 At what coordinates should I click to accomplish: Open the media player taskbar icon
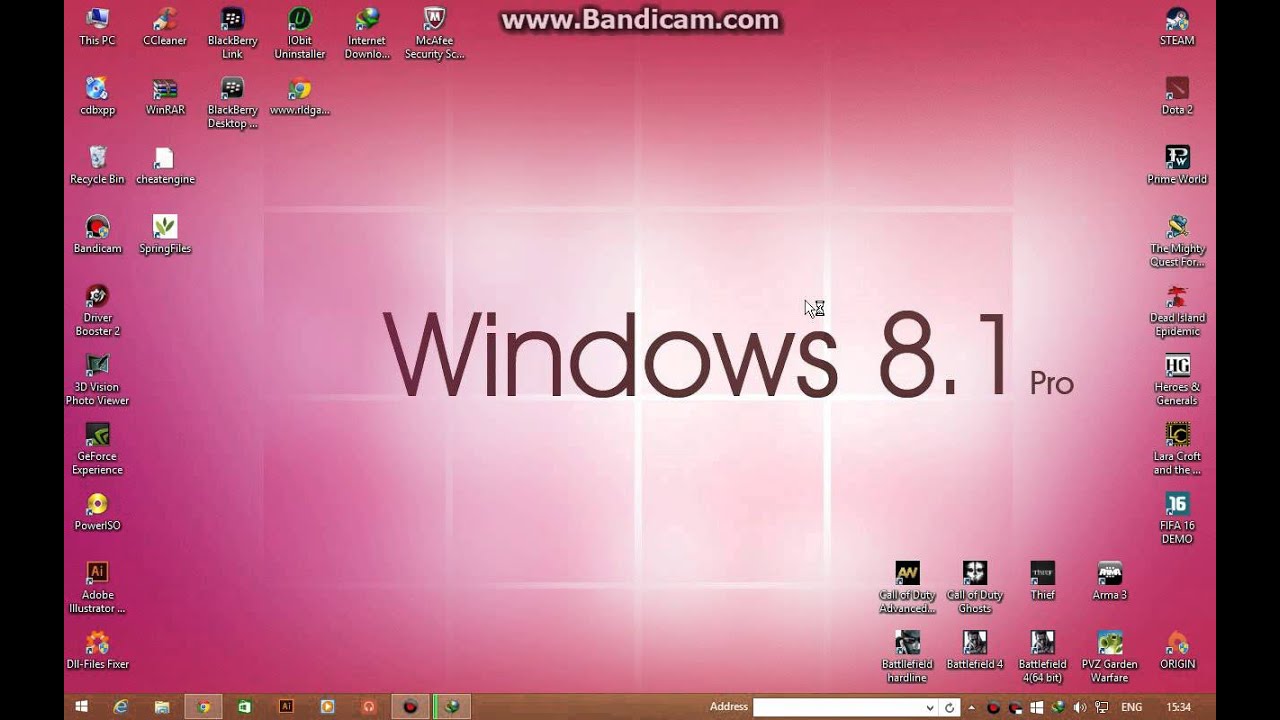tap(327, 707)
